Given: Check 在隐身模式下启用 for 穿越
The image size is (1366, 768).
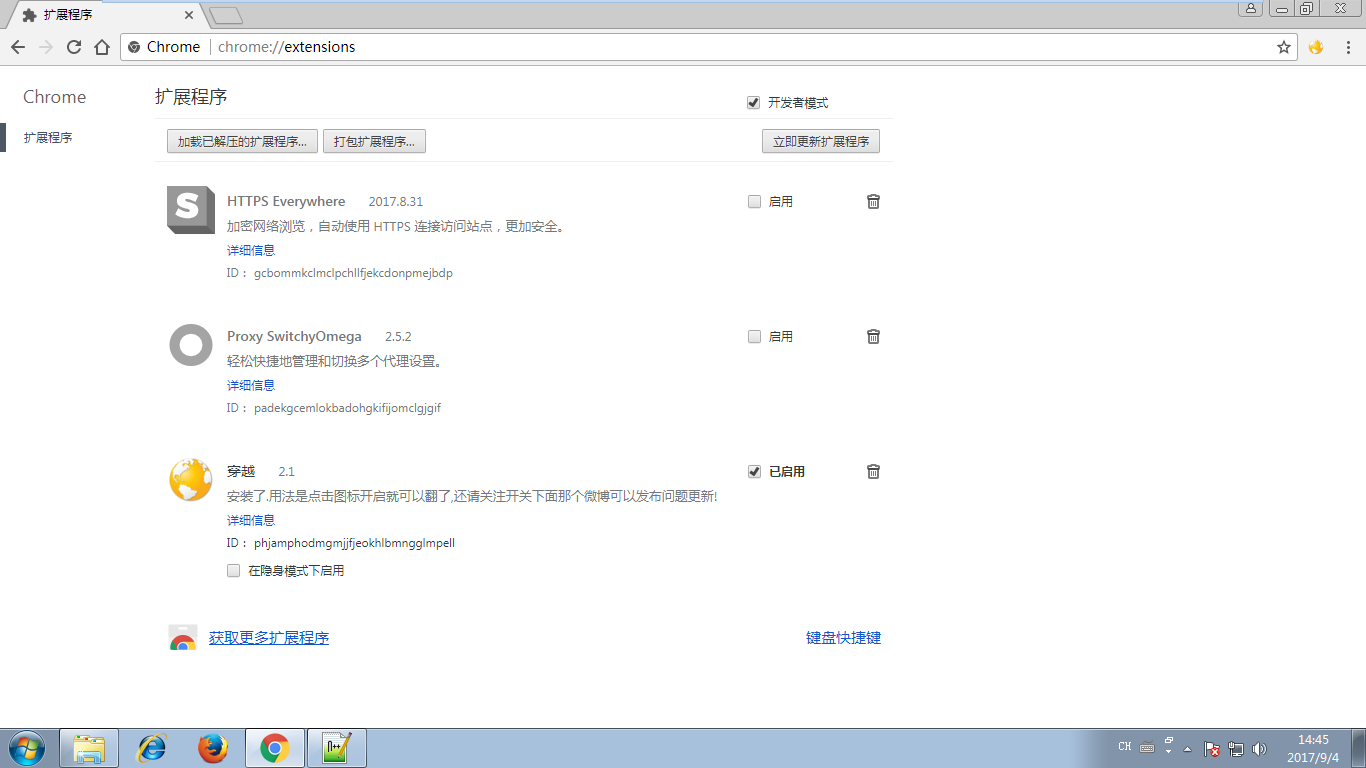Looking at the screenshot, I should pos(233,571).
